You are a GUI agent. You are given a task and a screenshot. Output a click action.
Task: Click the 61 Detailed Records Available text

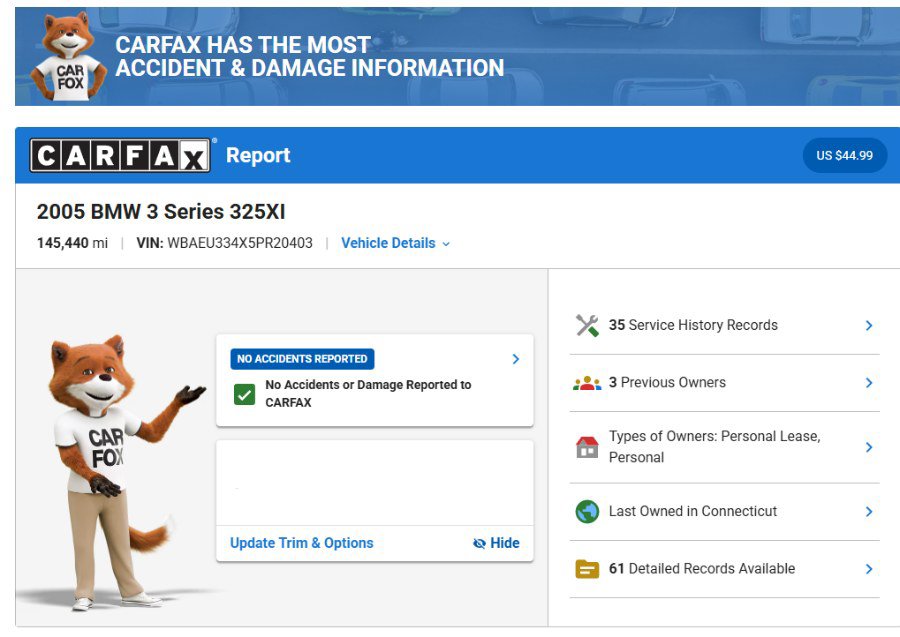click(x=702, y=569)
